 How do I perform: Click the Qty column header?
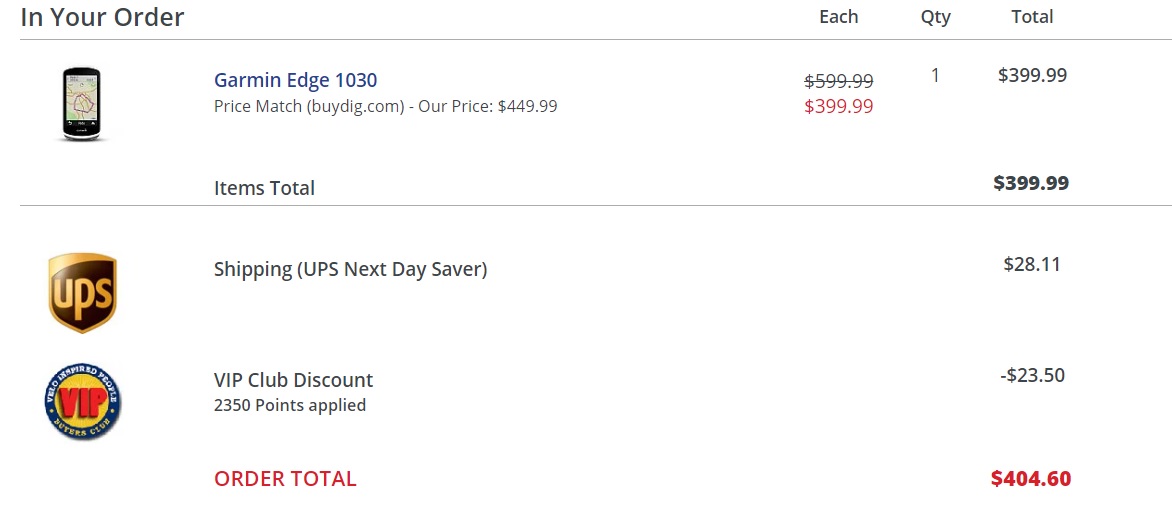[x=936, y=18]
